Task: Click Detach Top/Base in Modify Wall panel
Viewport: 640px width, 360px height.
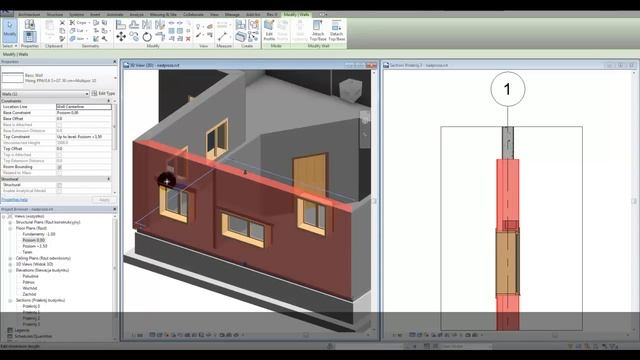Action: click(337, 30)
